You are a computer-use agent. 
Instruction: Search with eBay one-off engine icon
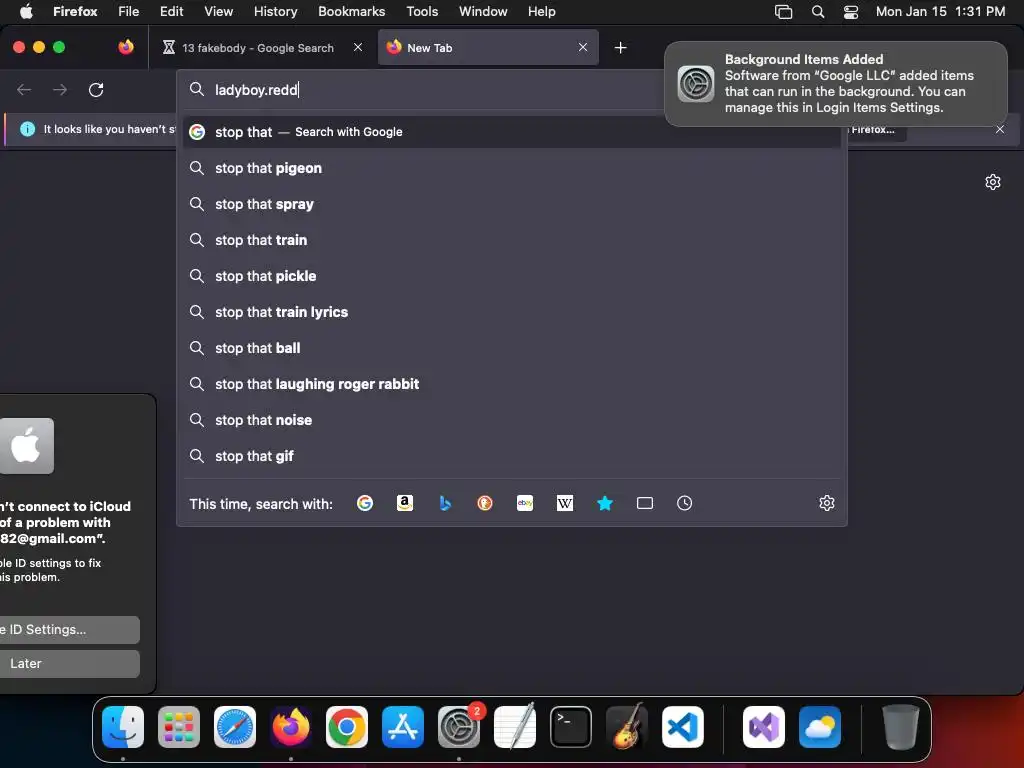[525, 503]
